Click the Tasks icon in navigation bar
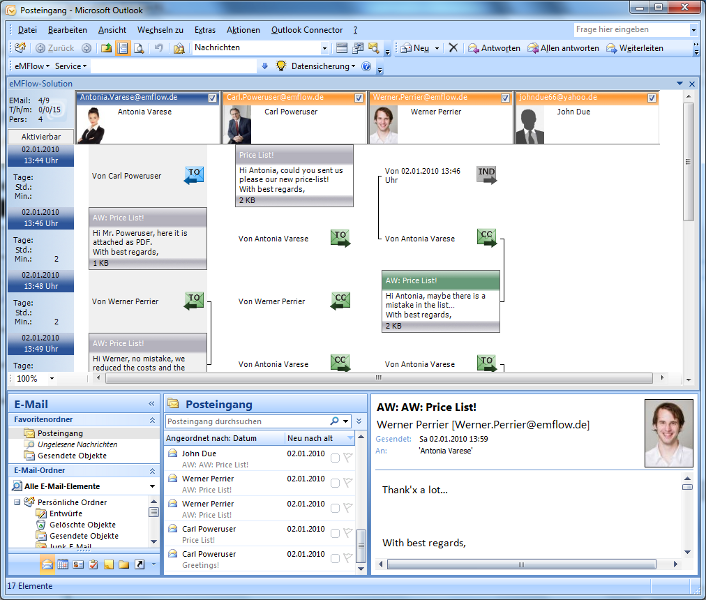The image size is (706, 600). (x=94, y=564)
